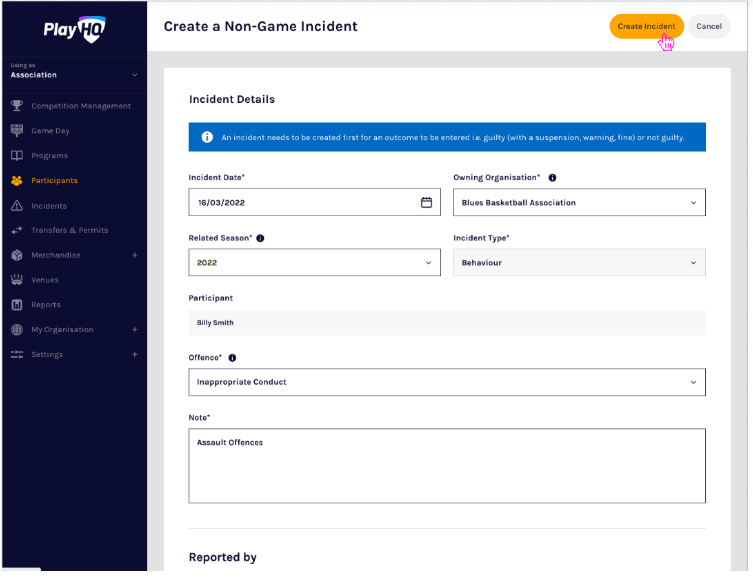
Task: Click the blue banner message about outcomes
Action: 453,138
